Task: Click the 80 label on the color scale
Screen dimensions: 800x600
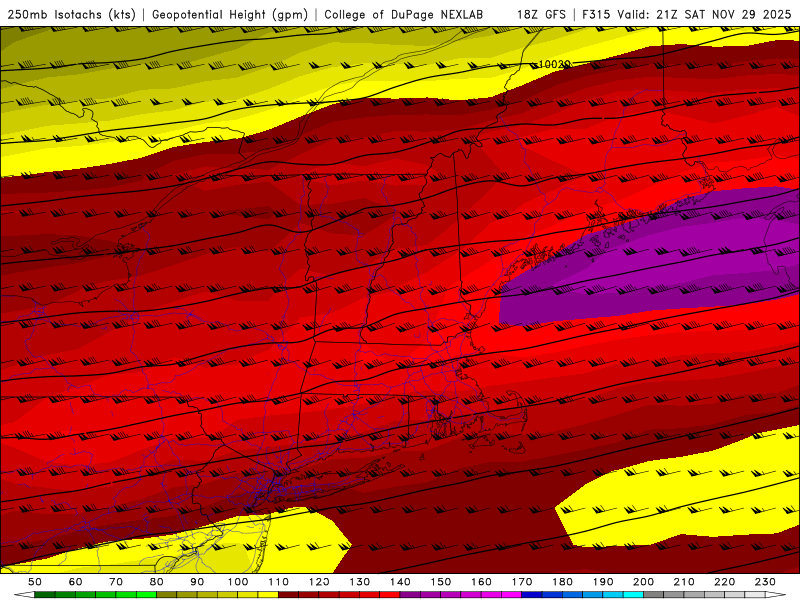Action: (x=157, y=582)
